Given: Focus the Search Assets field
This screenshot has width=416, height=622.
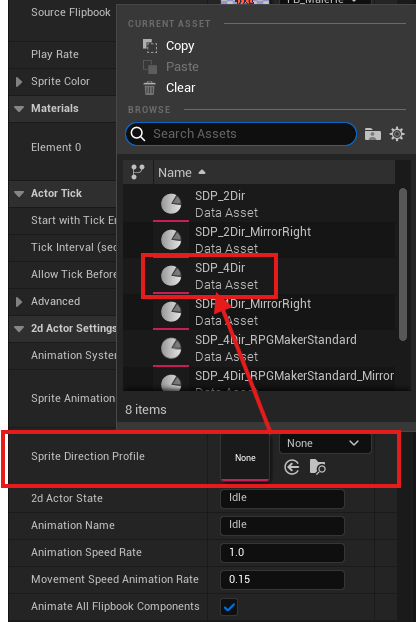Looking at the screenshot, I should pyautogui.click(x=241, y=134).
